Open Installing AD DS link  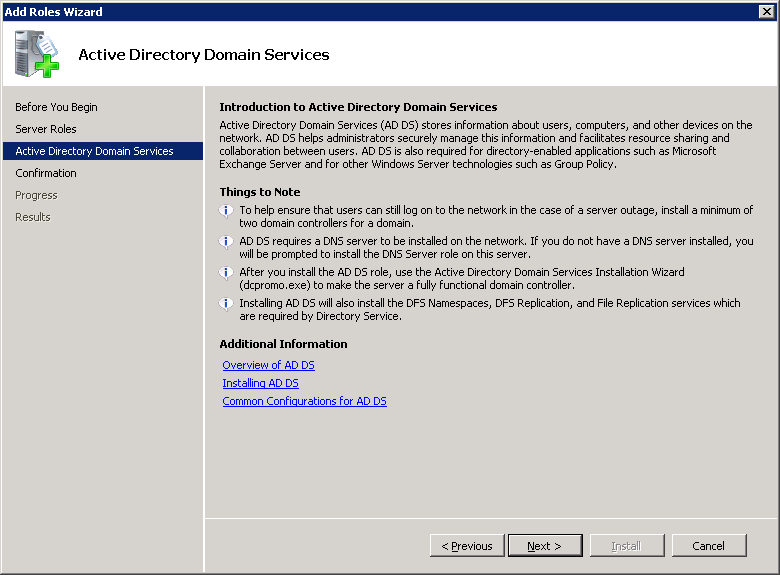click(260, 383)
